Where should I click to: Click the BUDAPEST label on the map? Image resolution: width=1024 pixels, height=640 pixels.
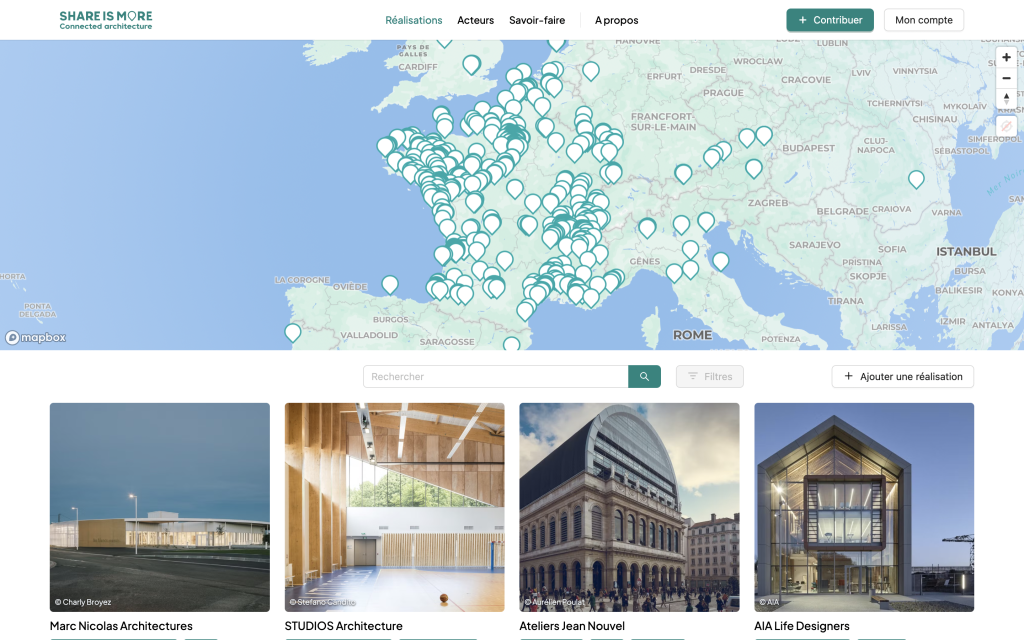808,148
